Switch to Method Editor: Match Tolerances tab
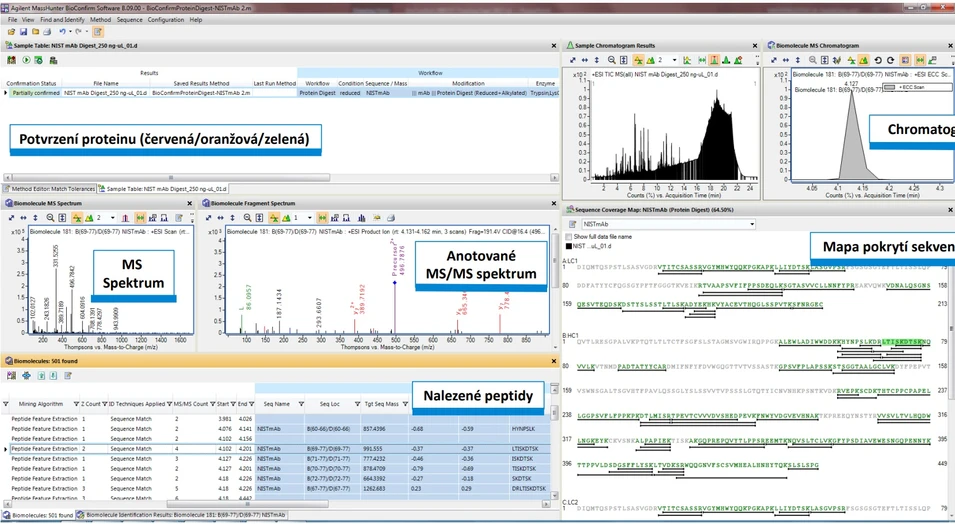Screen dimensions: 955x524 tap(50, 188)
